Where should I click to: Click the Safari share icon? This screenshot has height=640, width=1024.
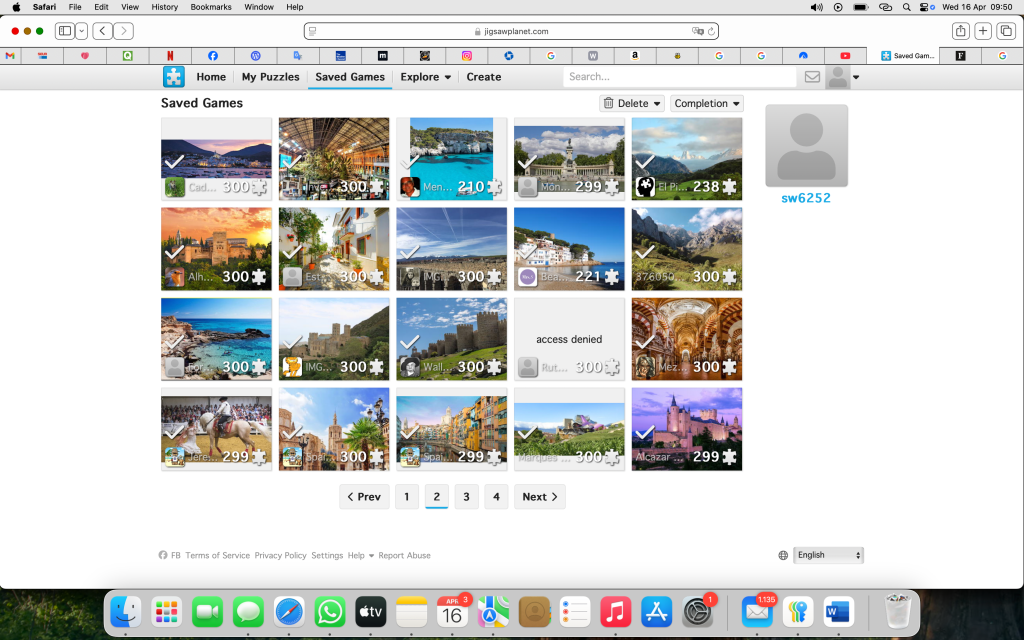960,31
